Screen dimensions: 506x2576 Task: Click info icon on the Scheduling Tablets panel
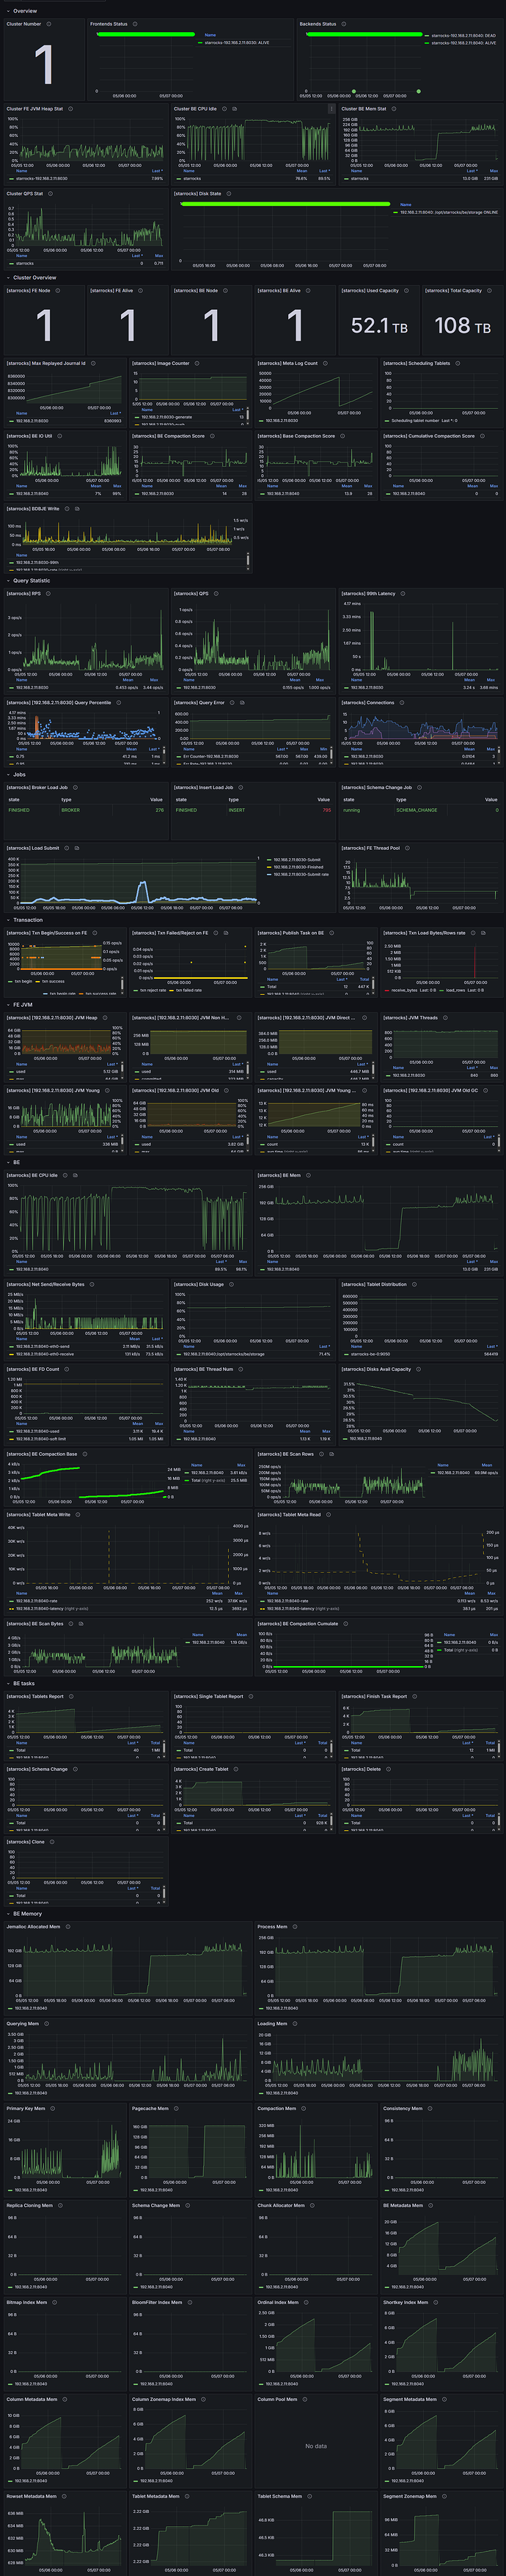click(x=458, y=364)
